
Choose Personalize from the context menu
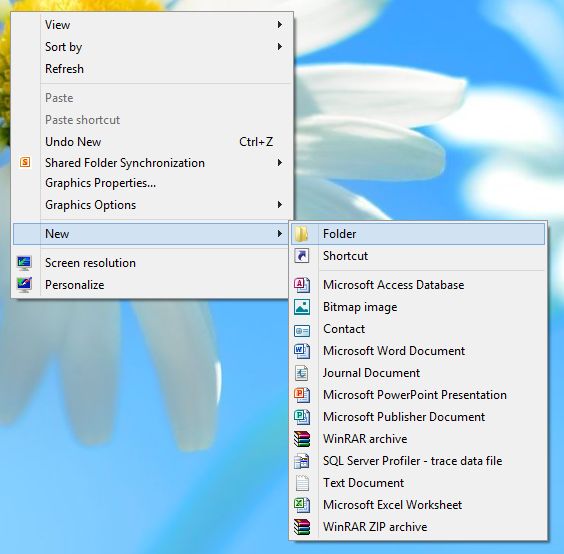(x=152, y=285)
